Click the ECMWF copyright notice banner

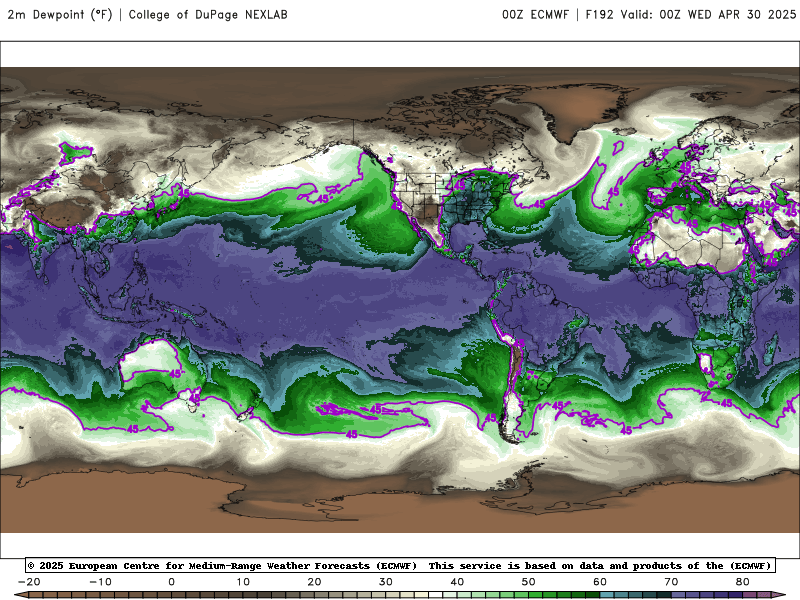point(401,565)
